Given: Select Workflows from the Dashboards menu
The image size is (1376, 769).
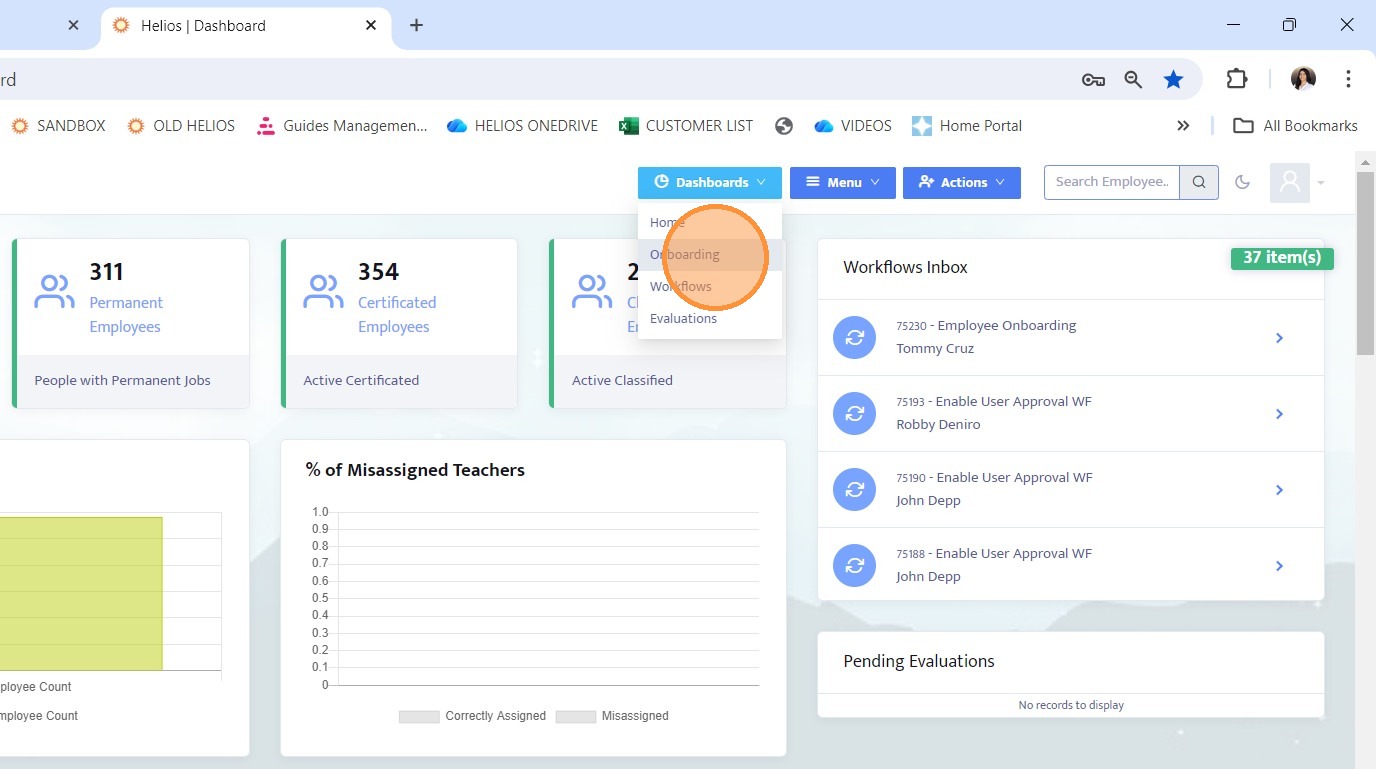Looking at the screenshot, I should pyautogui.click(x=710, y=286).
